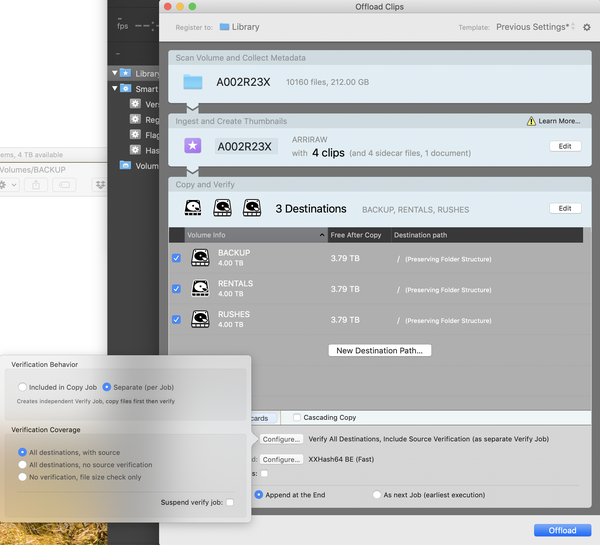Image resolution: width=600 pixels, height=545 pixels.
Task: Select As next Job earliest execution
Action: [x=376, y=495]
